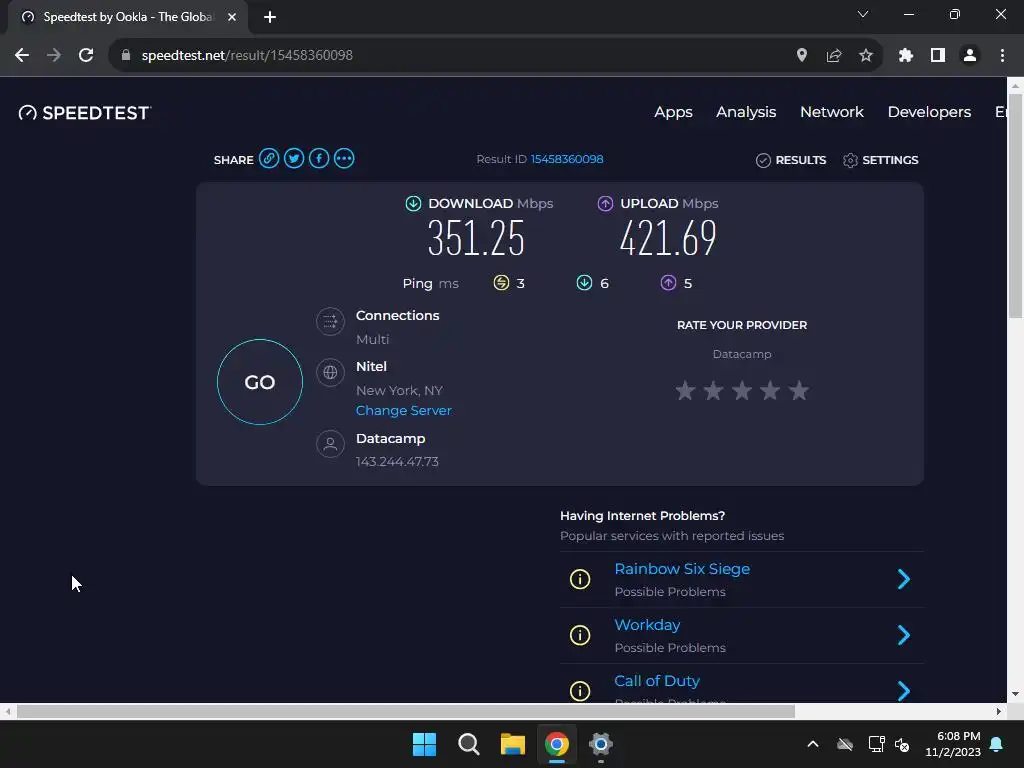Rate provider two stars
Screen dimensions: 1024x768
713,391
